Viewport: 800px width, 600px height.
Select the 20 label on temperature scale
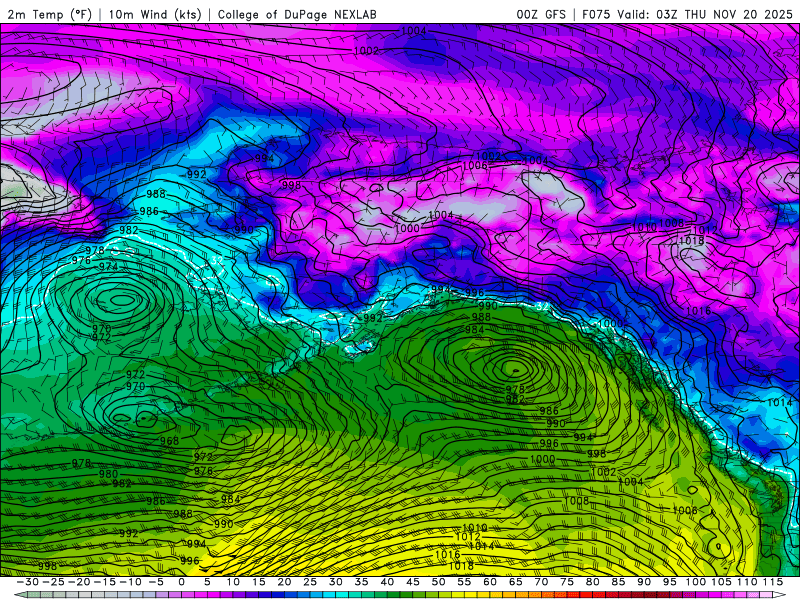point(284,582)
